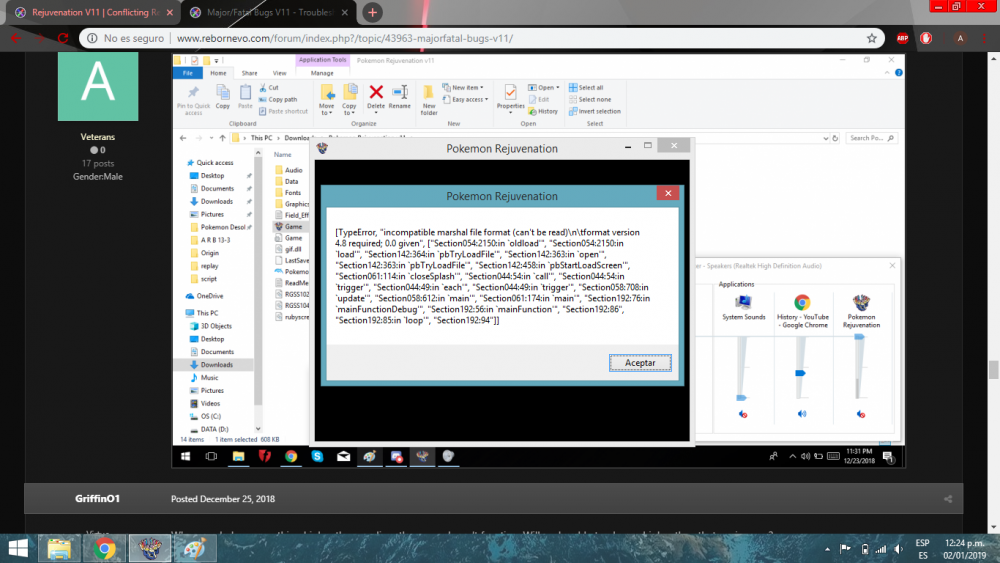The height and width of the screenshot is (563, 1000).
Task: Click Select all in Explorer's ribbon
Action: pos(585,87)
